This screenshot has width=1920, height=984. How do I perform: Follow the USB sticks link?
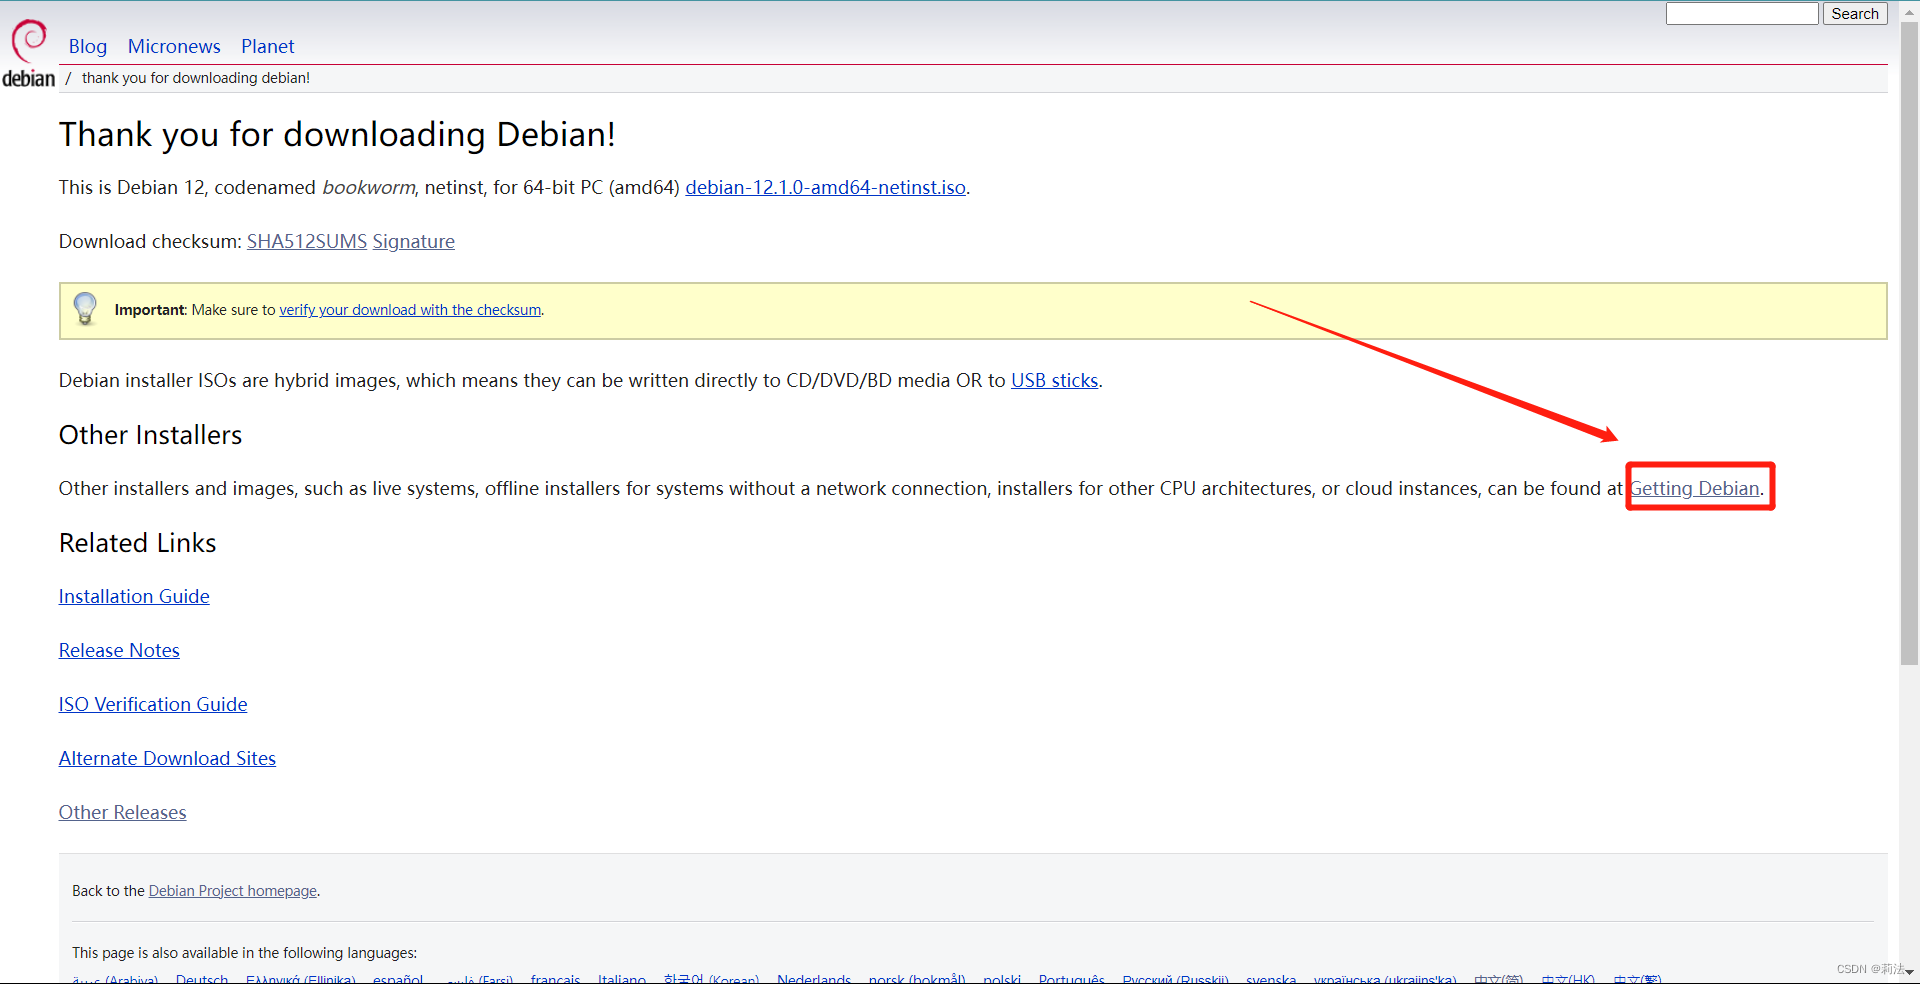click(x=1055, y=380)
